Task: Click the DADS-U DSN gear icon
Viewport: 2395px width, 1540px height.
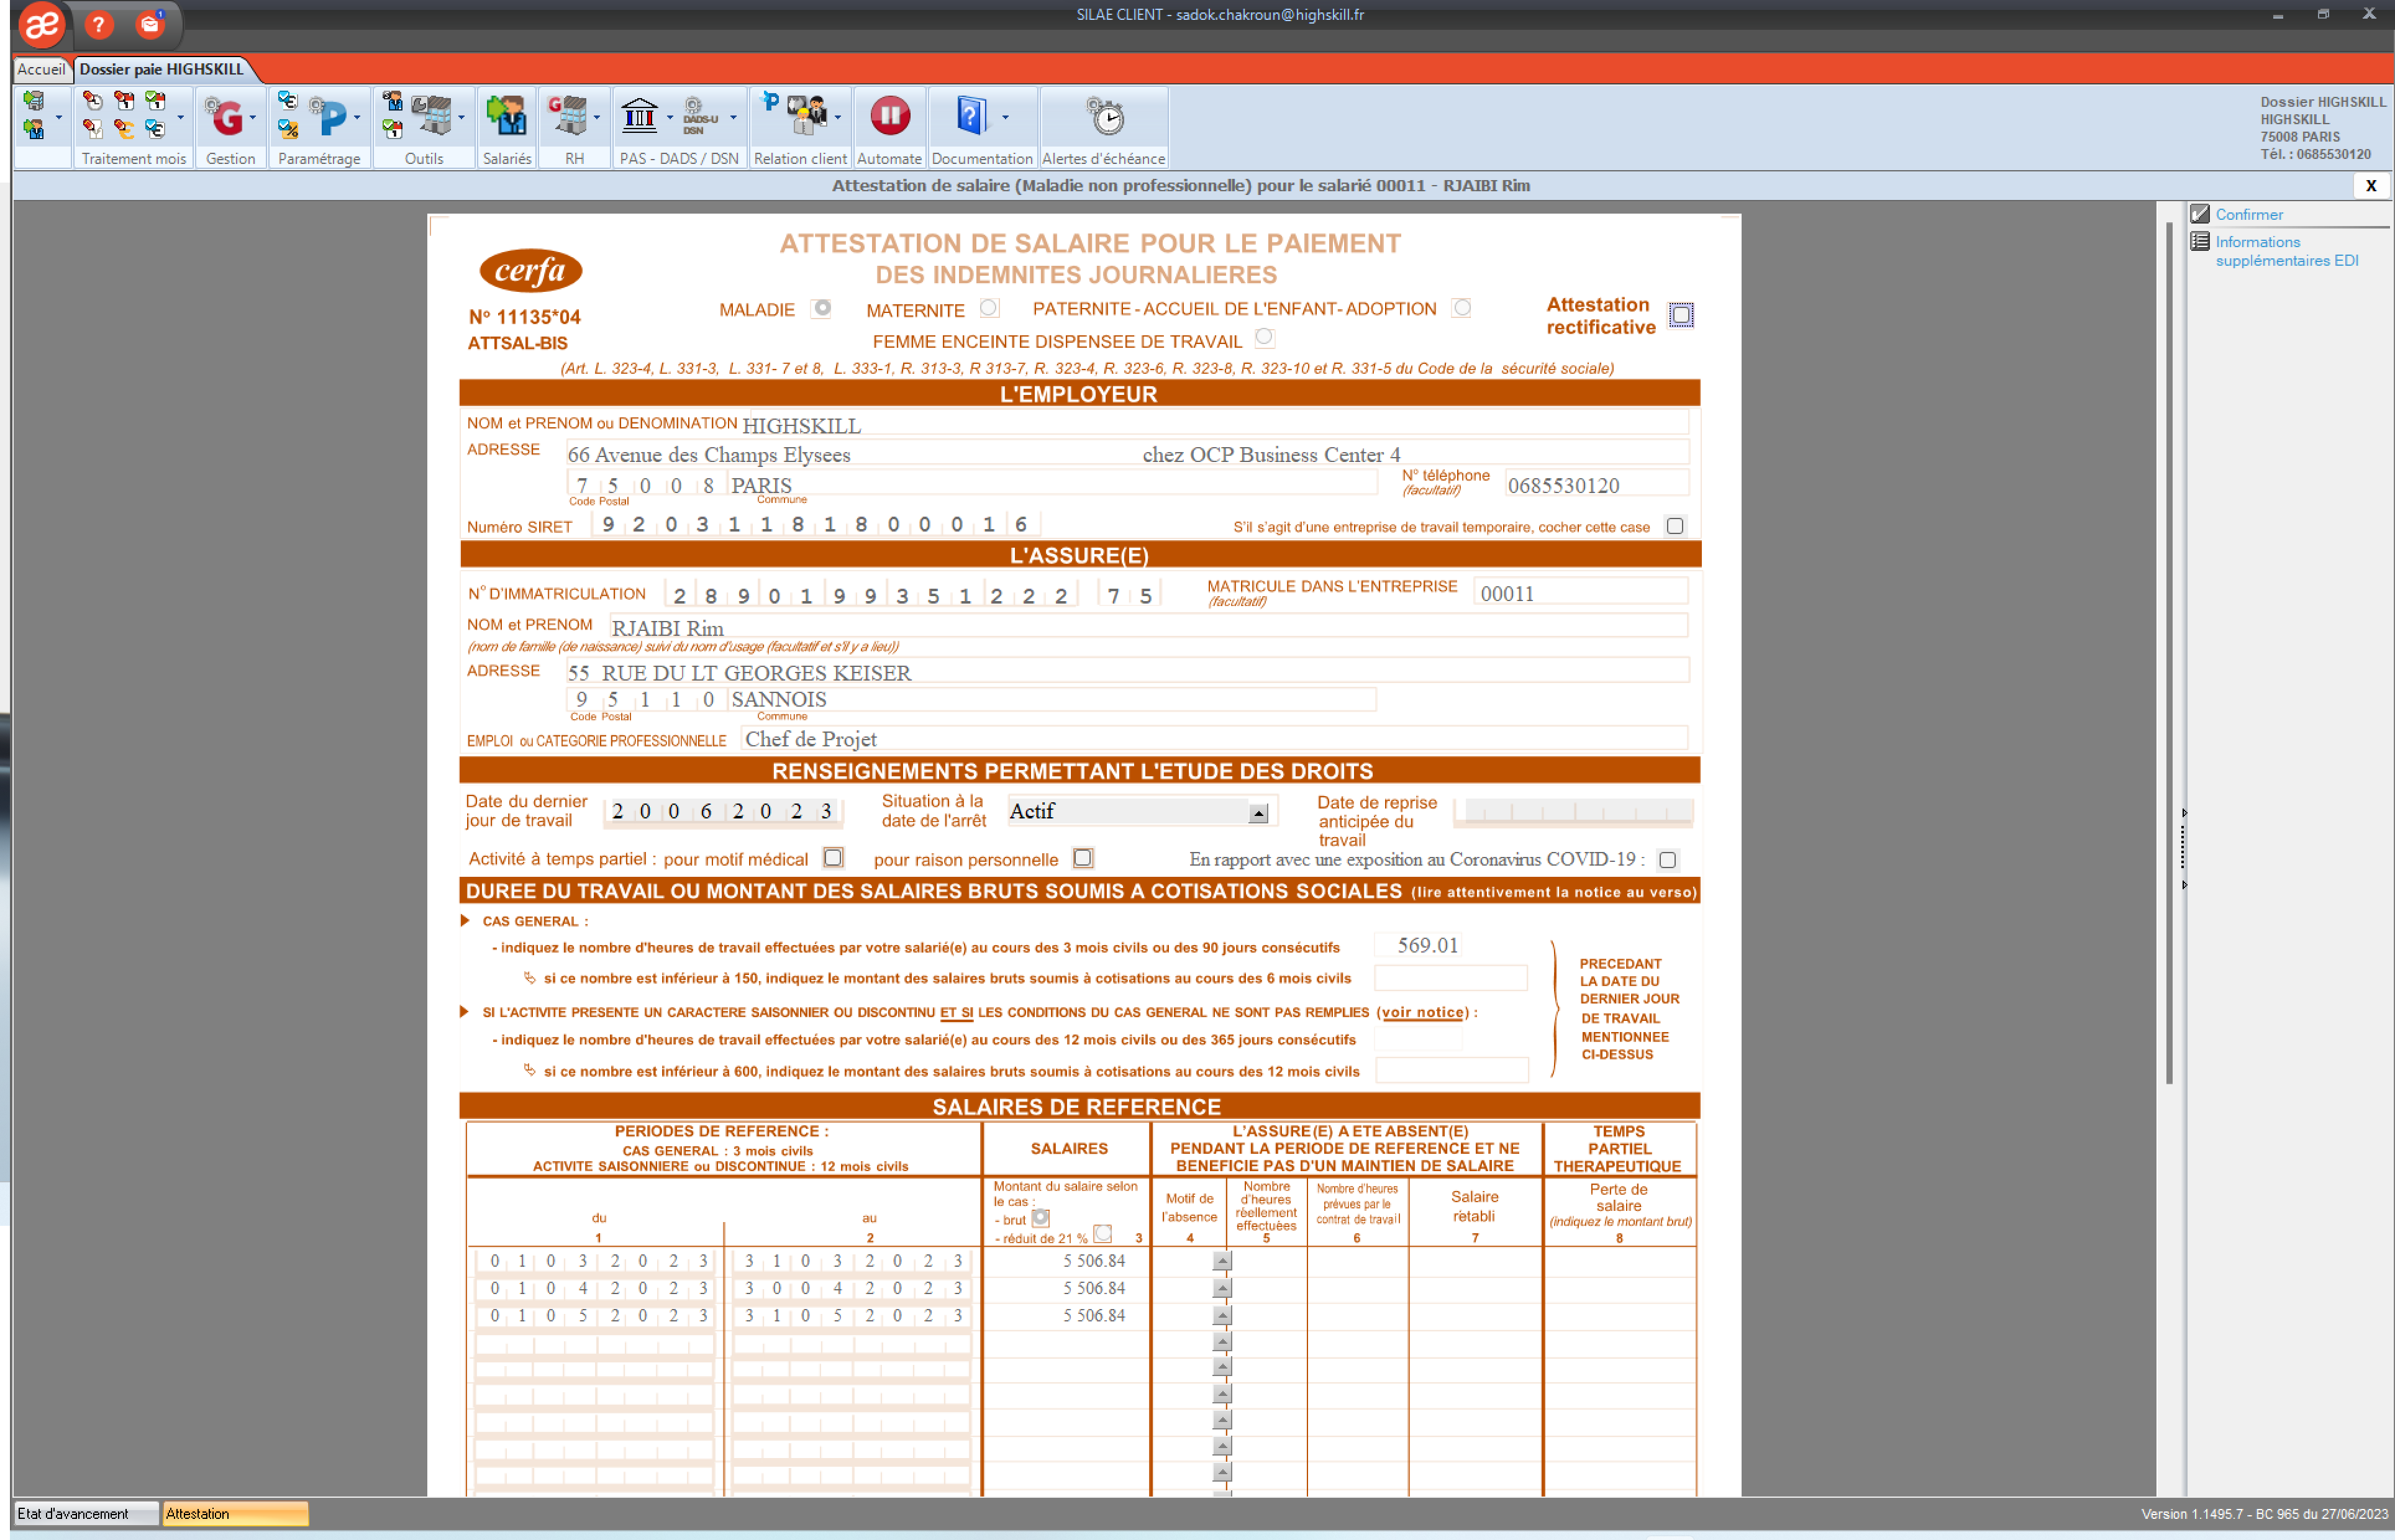Action: coord(700,117)
